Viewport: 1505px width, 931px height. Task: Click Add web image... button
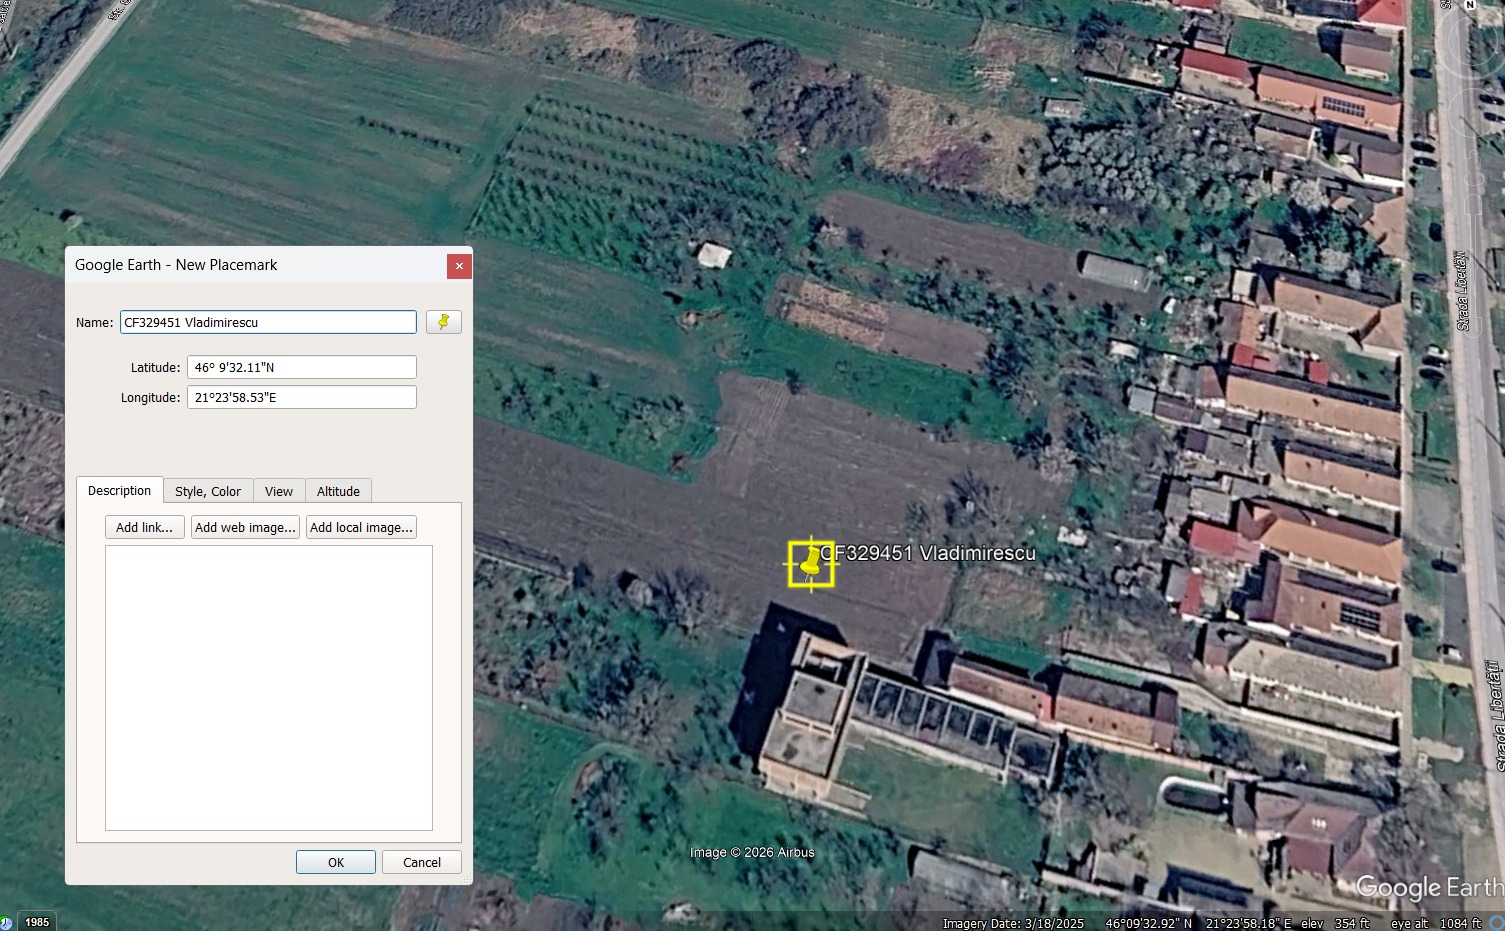245,527
